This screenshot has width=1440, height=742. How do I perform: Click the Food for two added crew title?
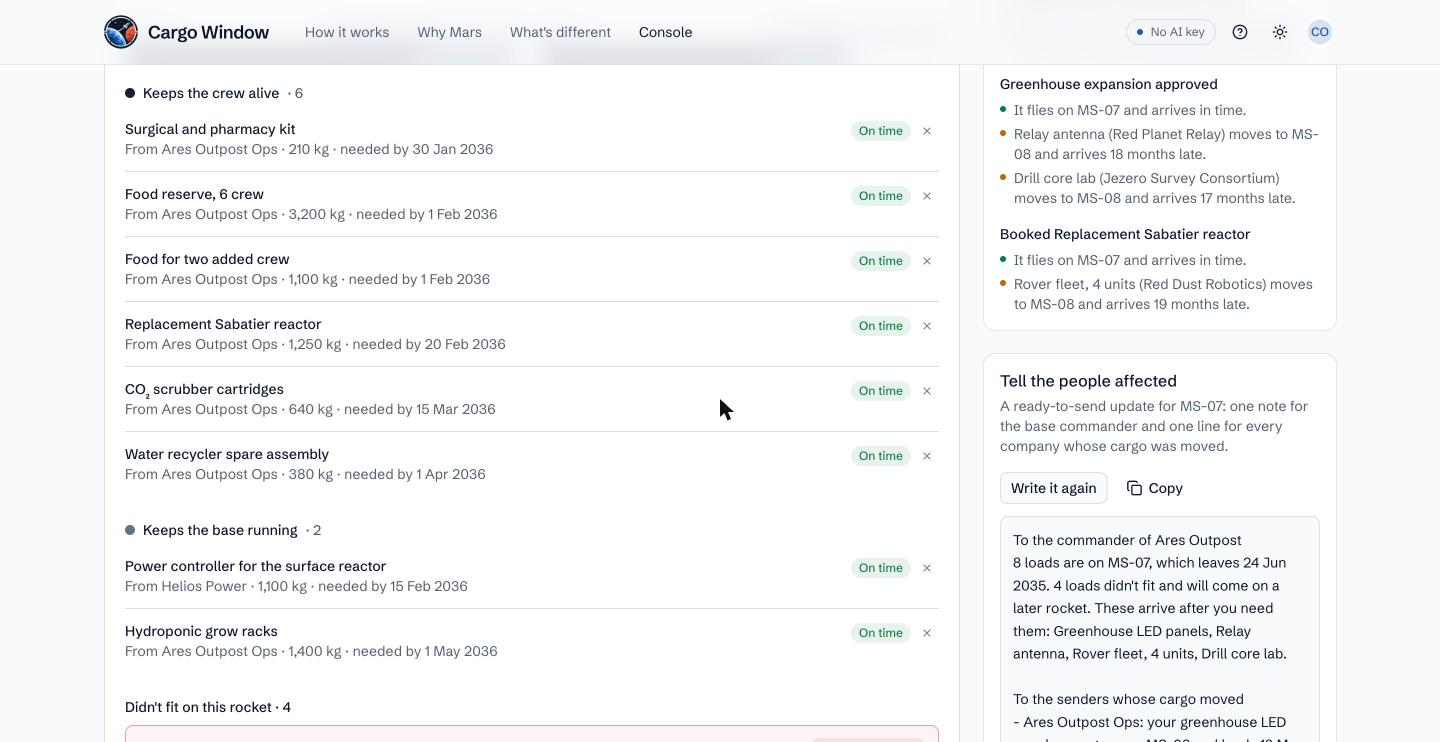207,259
